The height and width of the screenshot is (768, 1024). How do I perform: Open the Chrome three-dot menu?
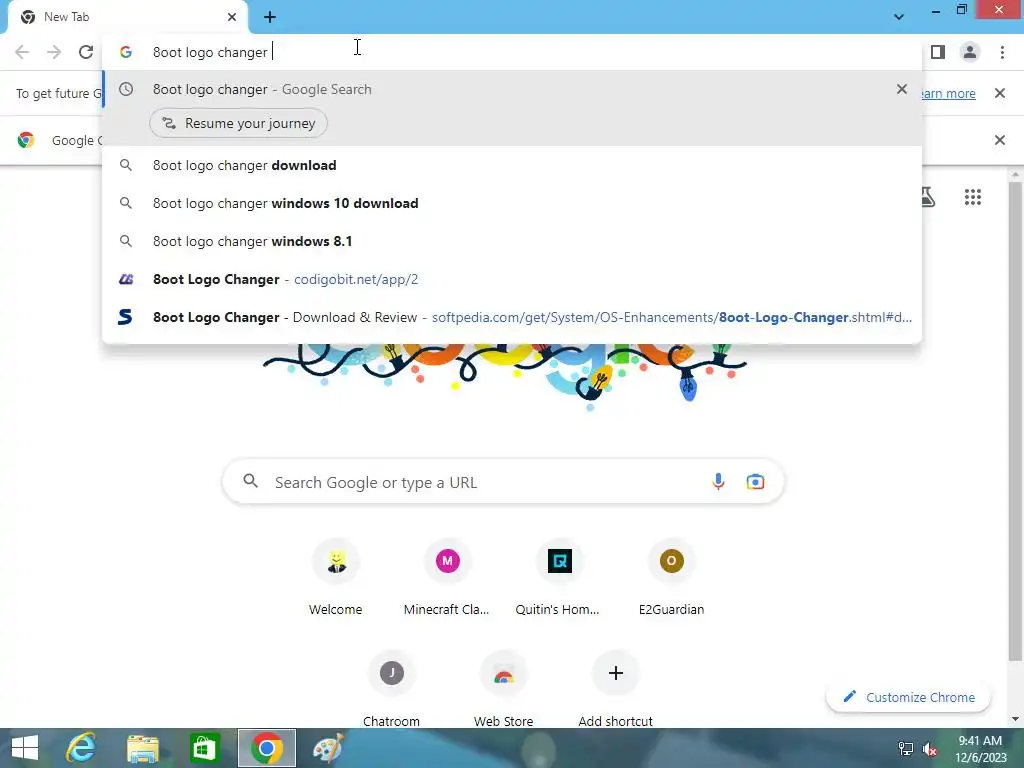[x=1002, y=52]
